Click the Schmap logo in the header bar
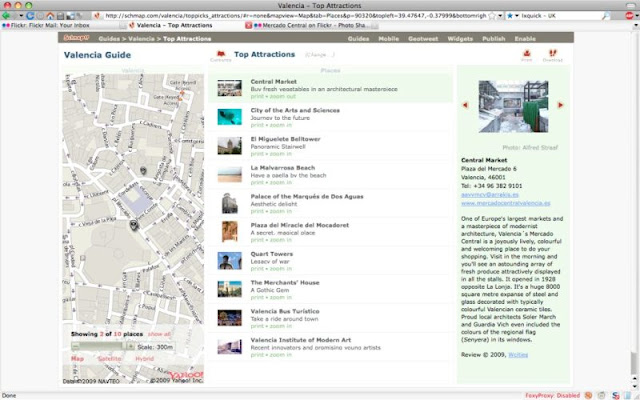The width and height of the screenshot is (640, 400). [x=76, y=38]
